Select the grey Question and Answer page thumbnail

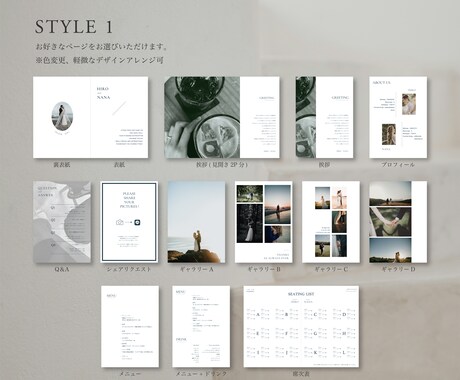click(x=62, y=222)
